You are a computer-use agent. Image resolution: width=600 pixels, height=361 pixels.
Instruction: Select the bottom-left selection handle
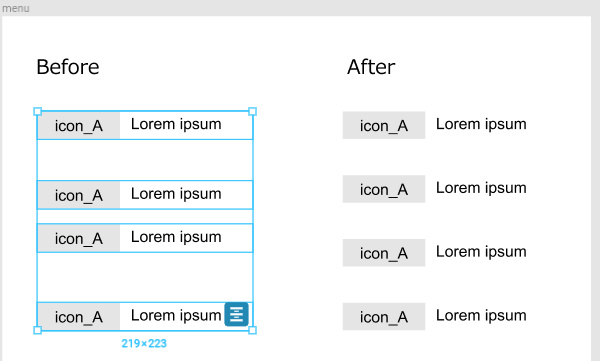coord(38,330)
